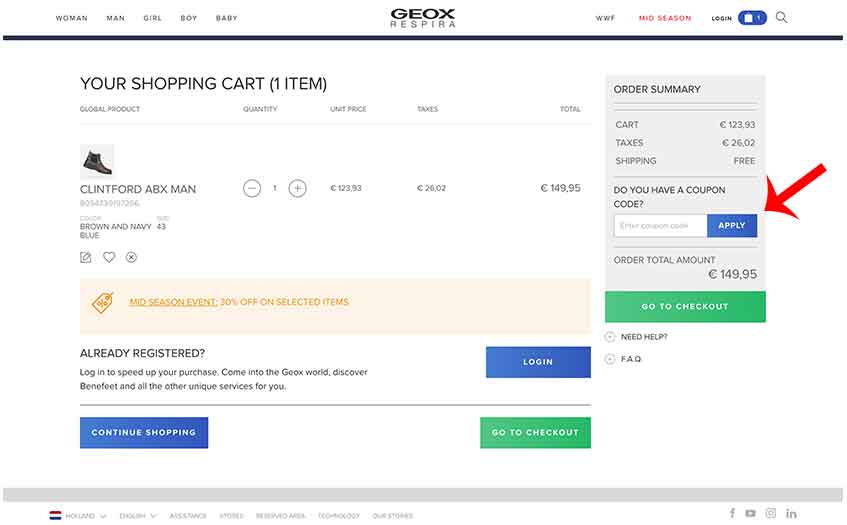This screenshot has width=847, height=525.
Task: Remove Clintford ABX Man from cart
Action: (x=131, y=257)
